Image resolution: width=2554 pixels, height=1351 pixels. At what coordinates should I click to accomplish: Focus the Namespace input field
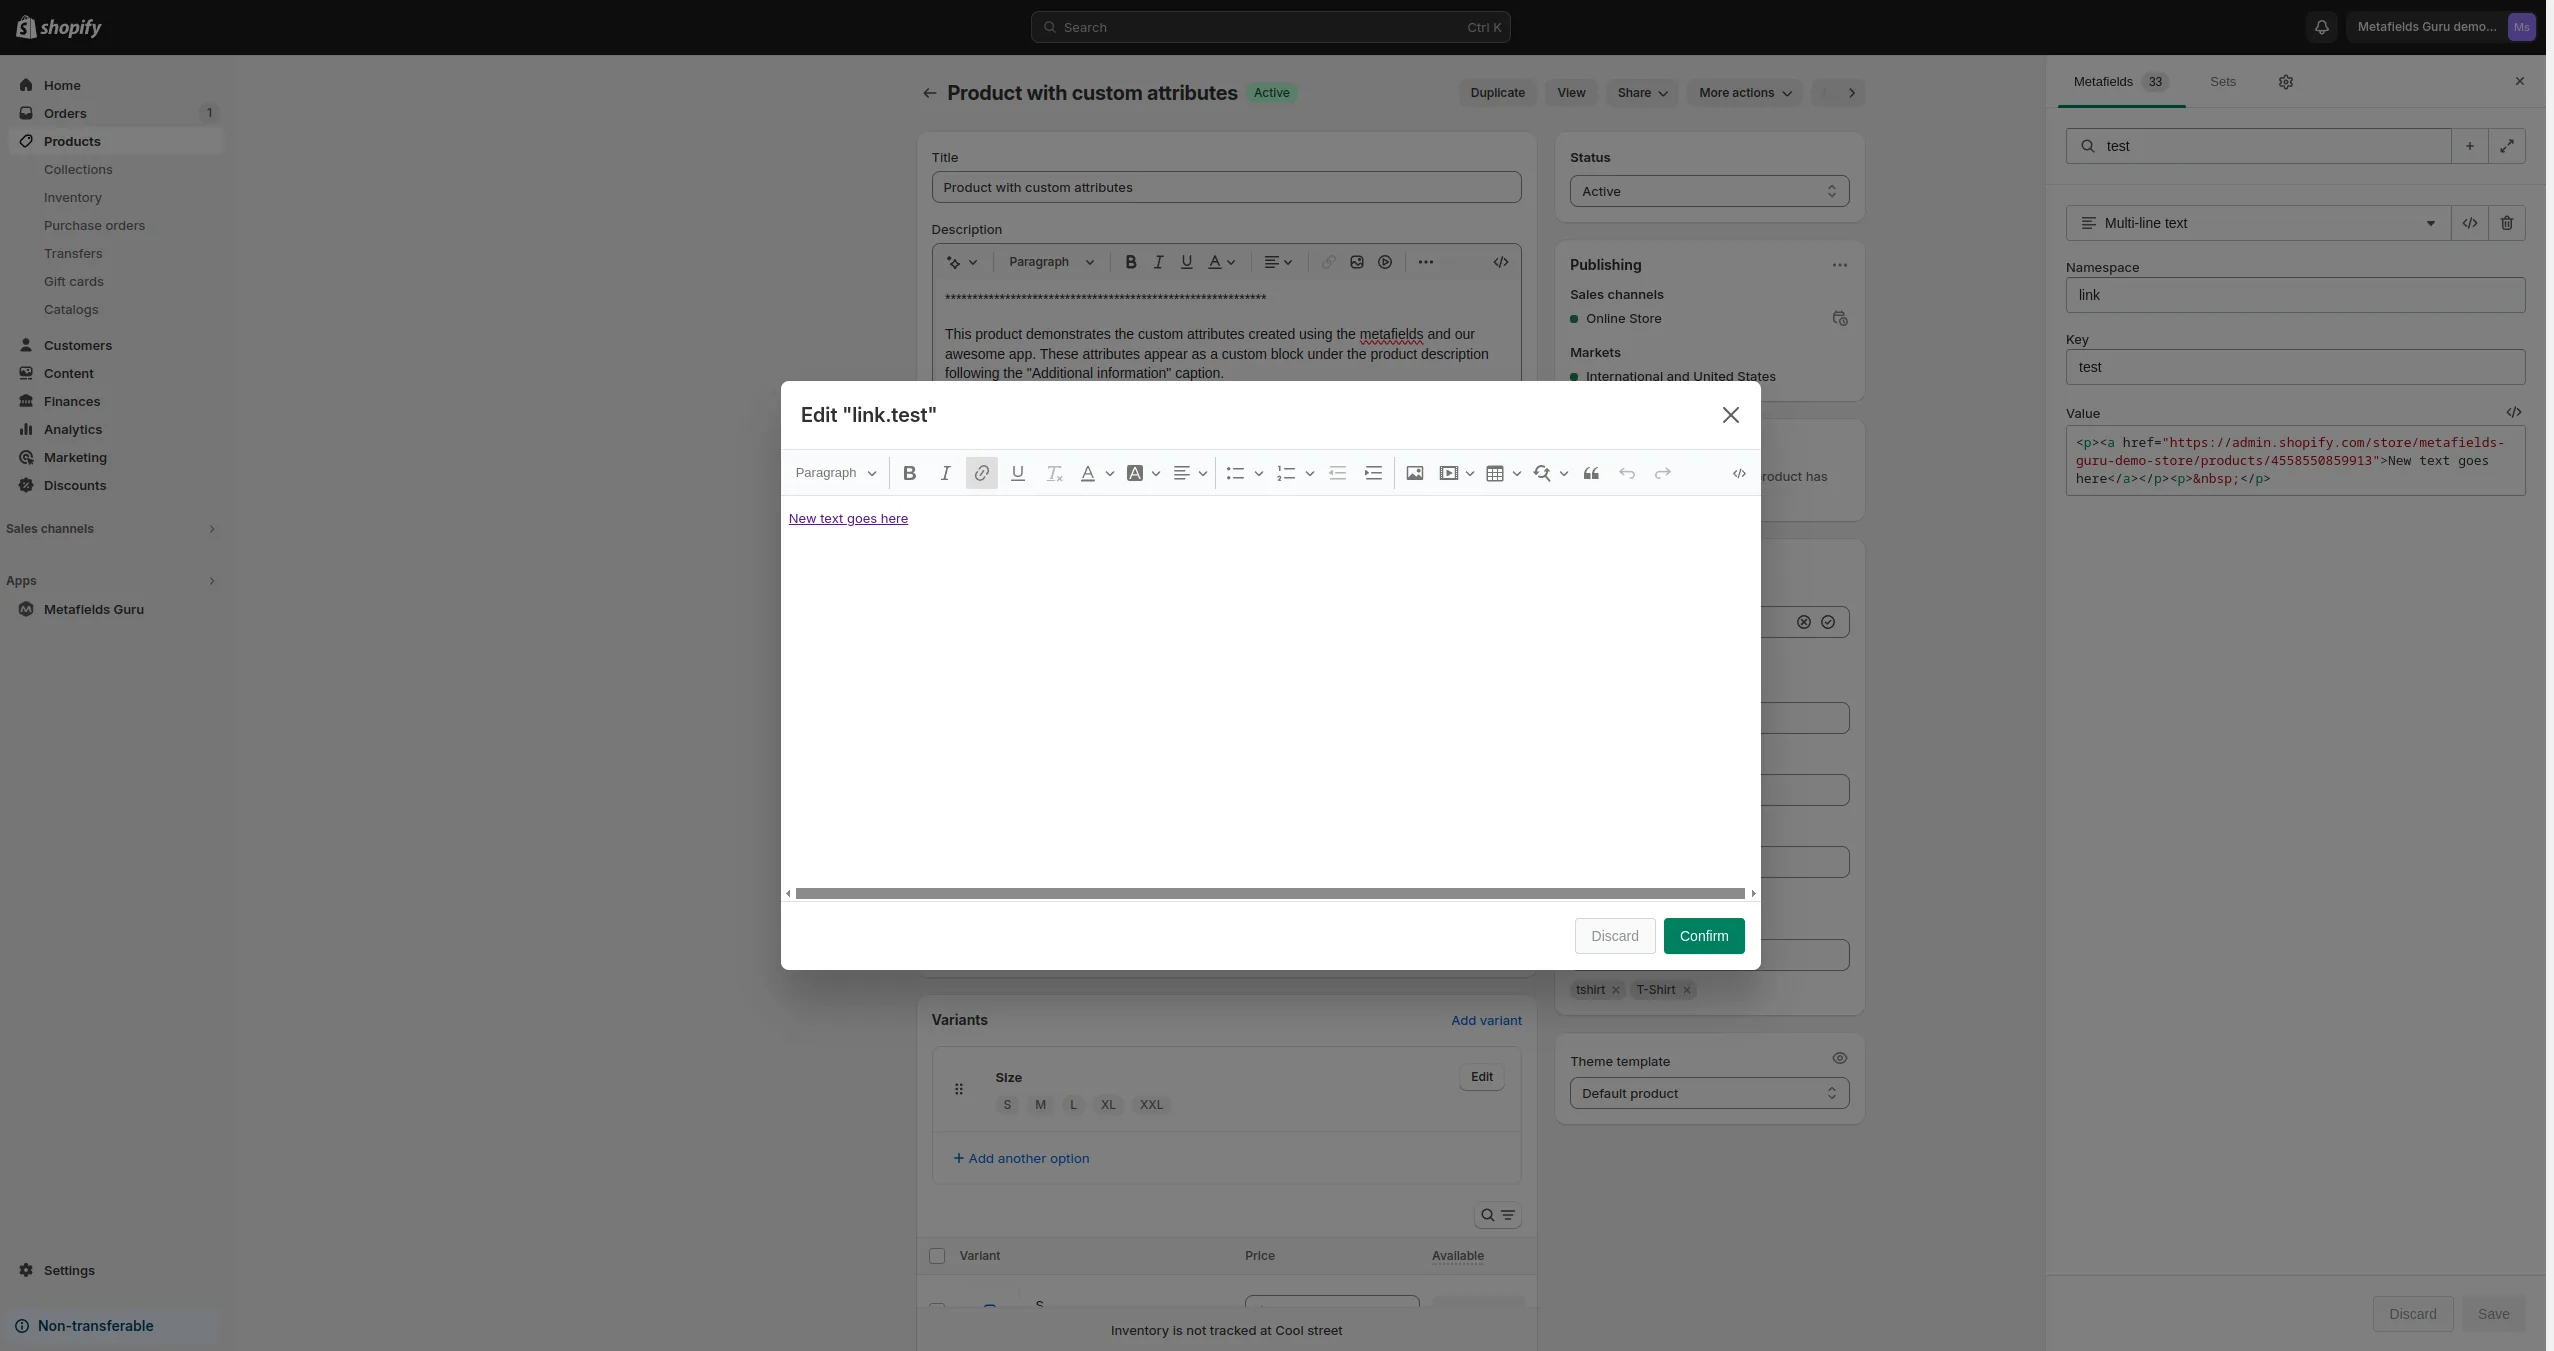2294,295
